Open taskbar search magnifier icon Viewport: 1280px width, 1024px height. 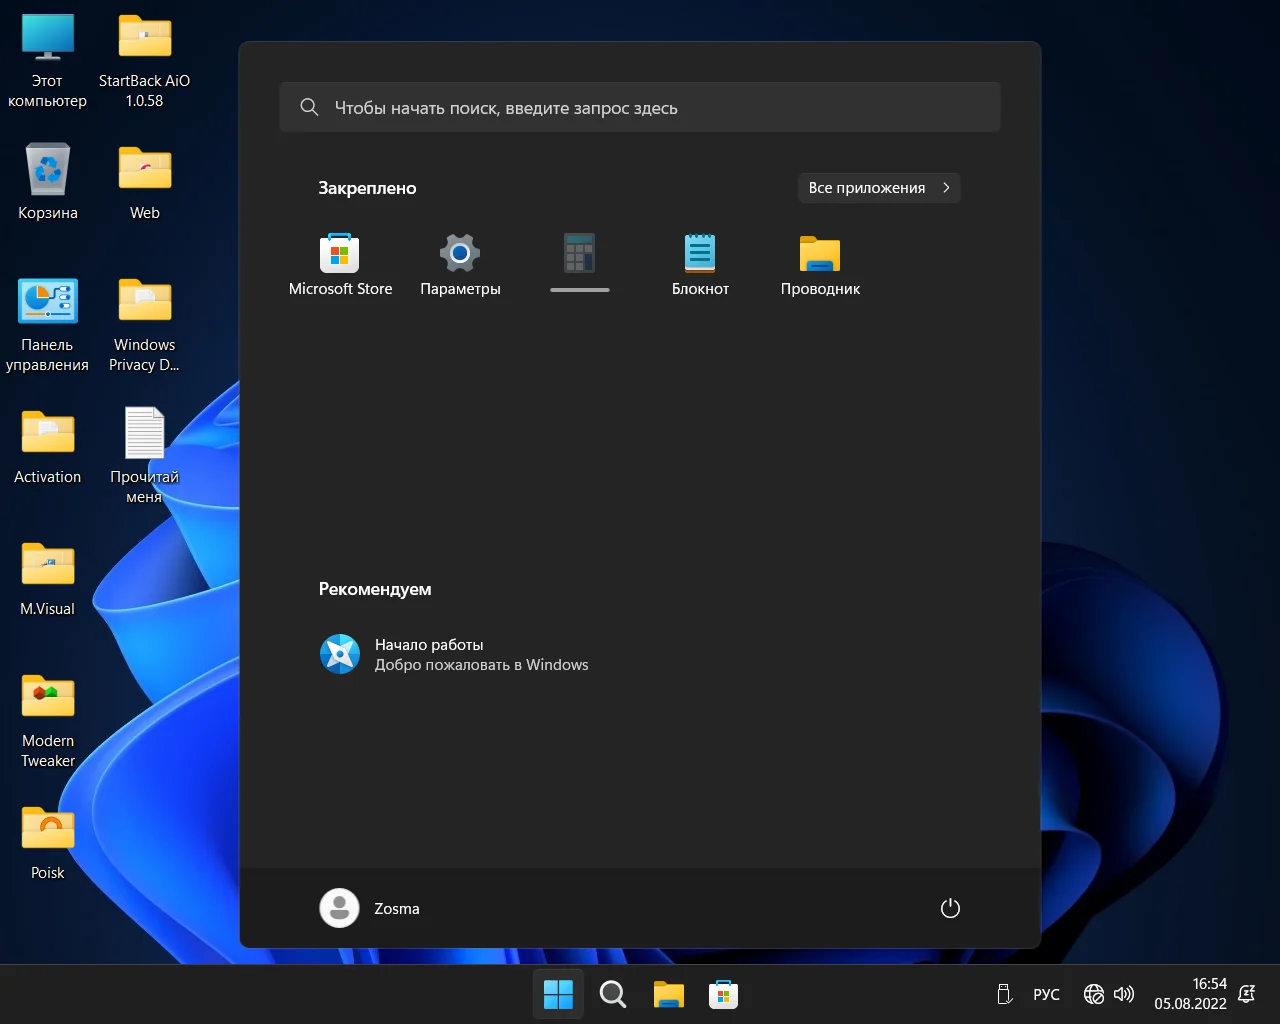tap(613, 994)
